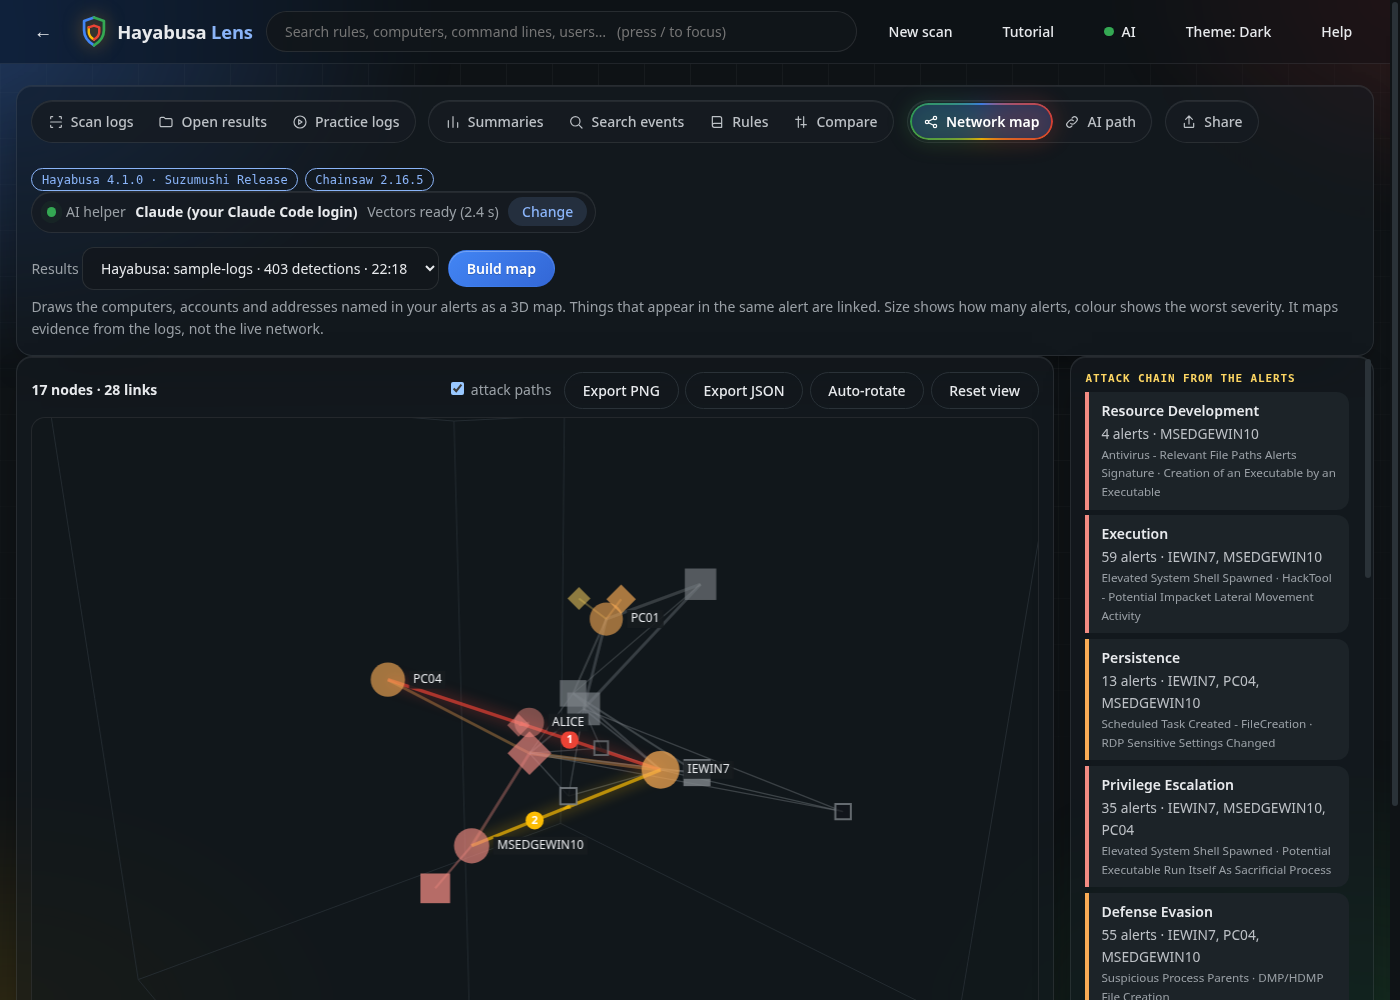Click the attack chain panel scrollbar
1400x1000 pixels.
click(1368, 470)
